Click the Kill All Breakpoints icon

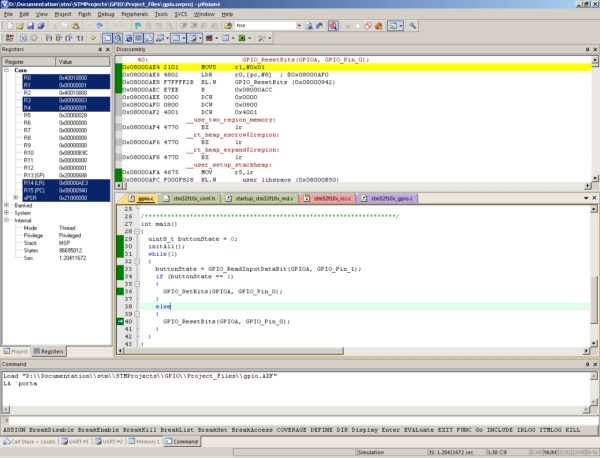tap(378, 26)
